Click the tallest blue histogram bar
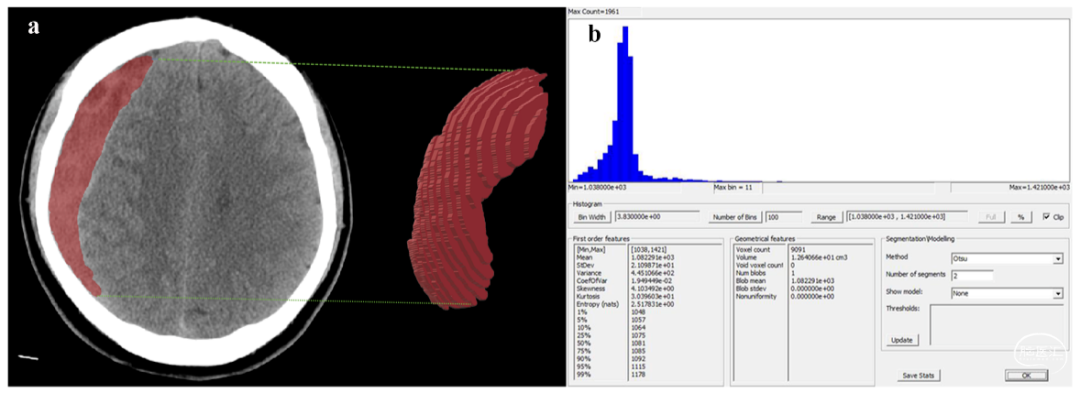1080x393 pixels. (626, 103)
